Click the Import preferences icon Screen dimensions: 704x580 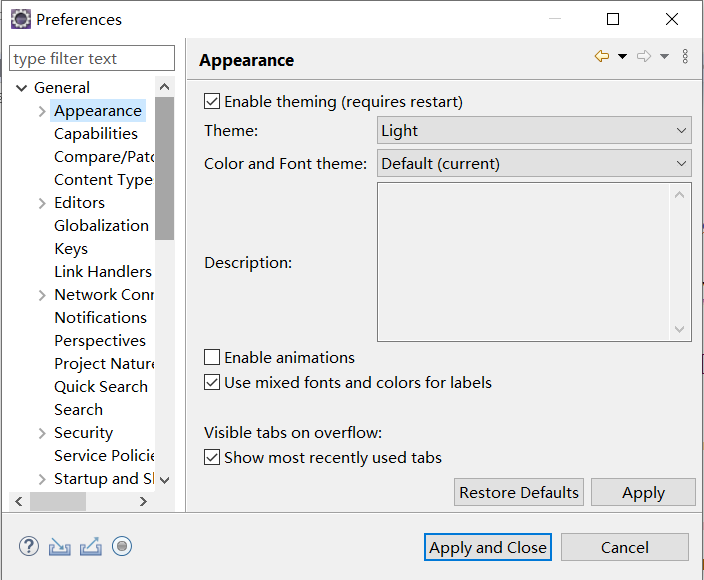tap(60, 547)
